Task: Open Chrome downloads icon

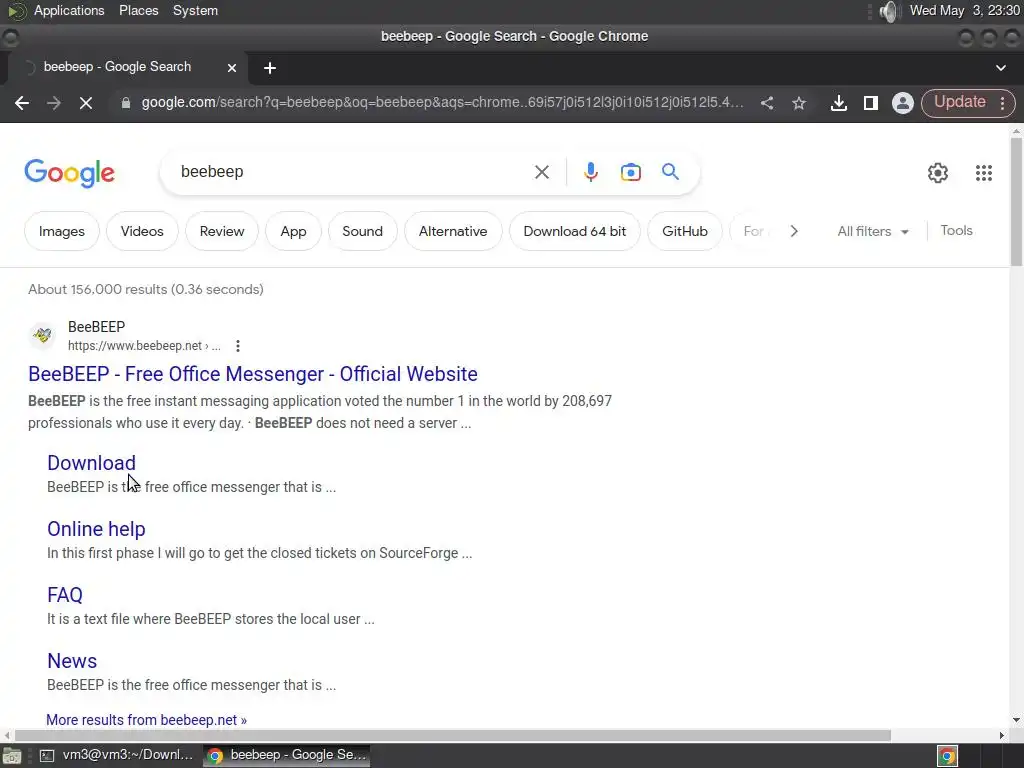Action: pos(839,103)
